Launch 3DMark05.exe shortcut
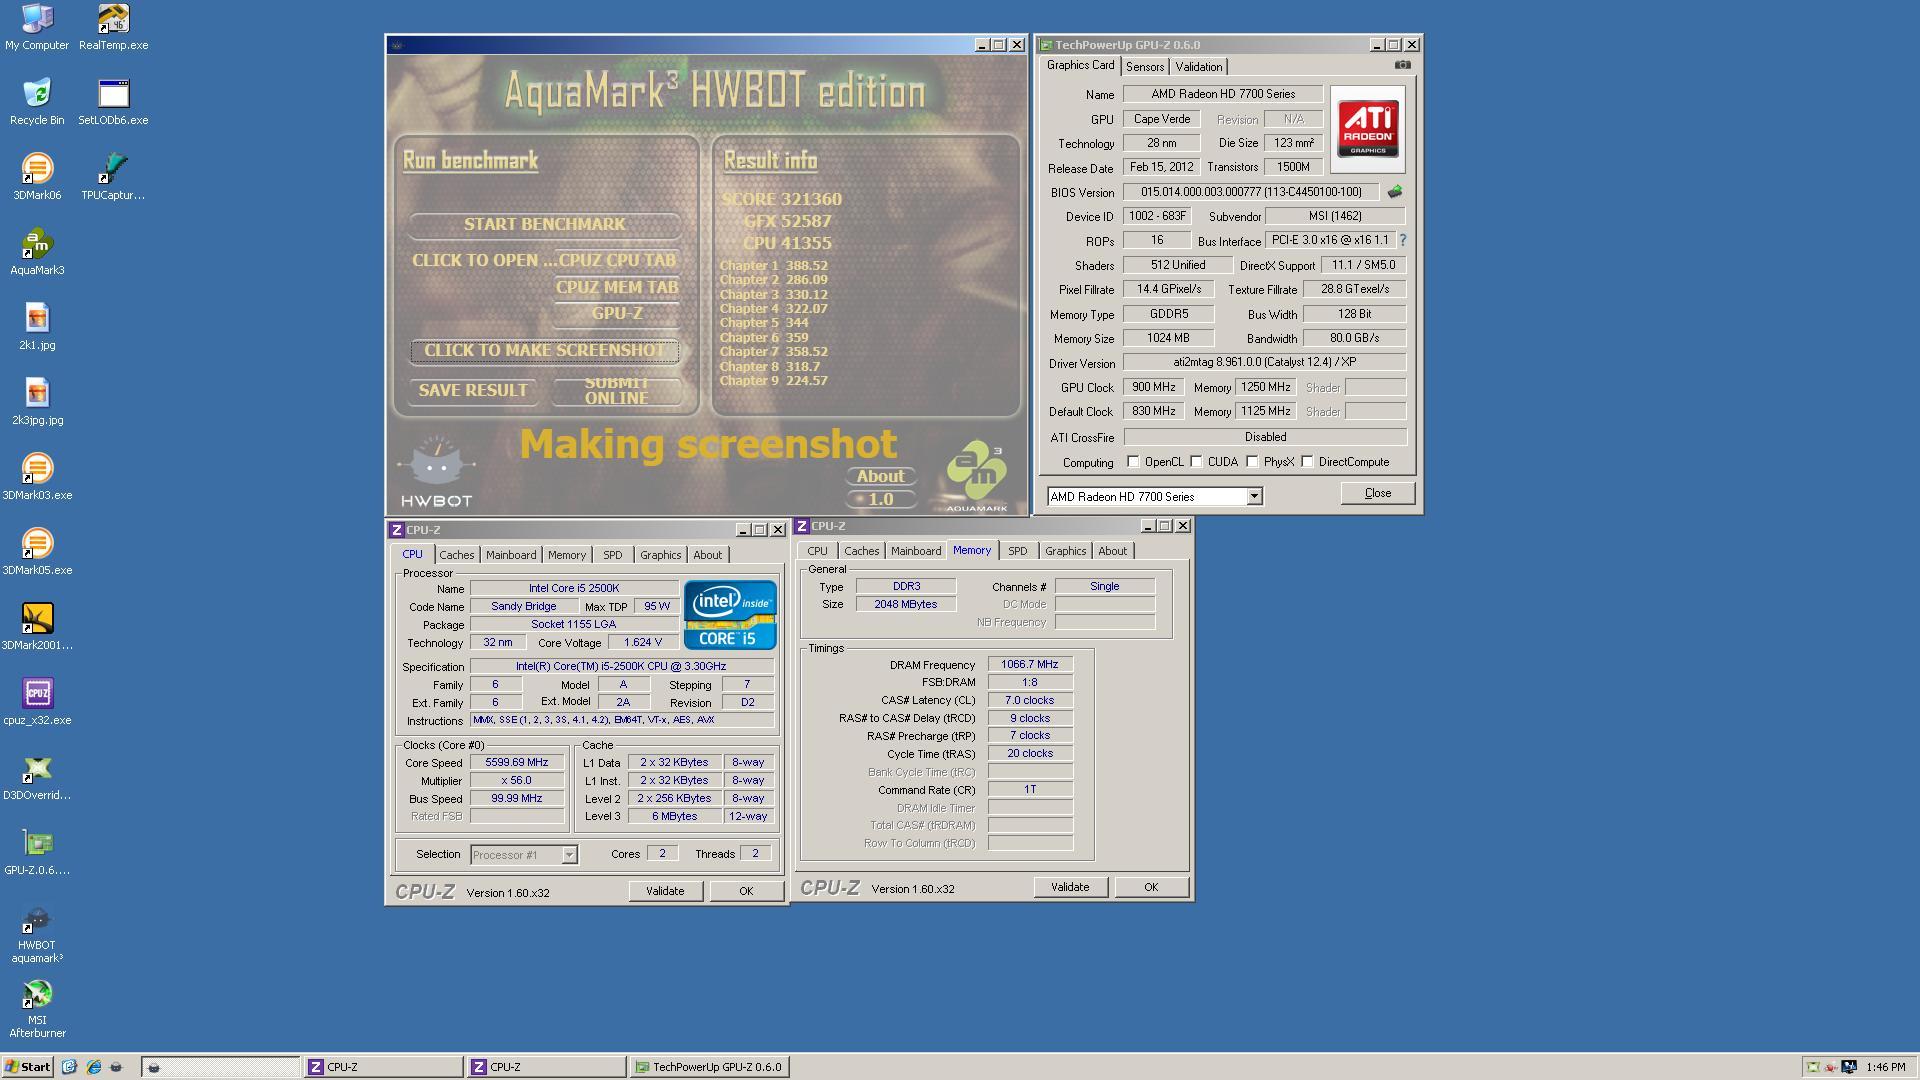1920x1080 pixels. (x=37, y=552)
